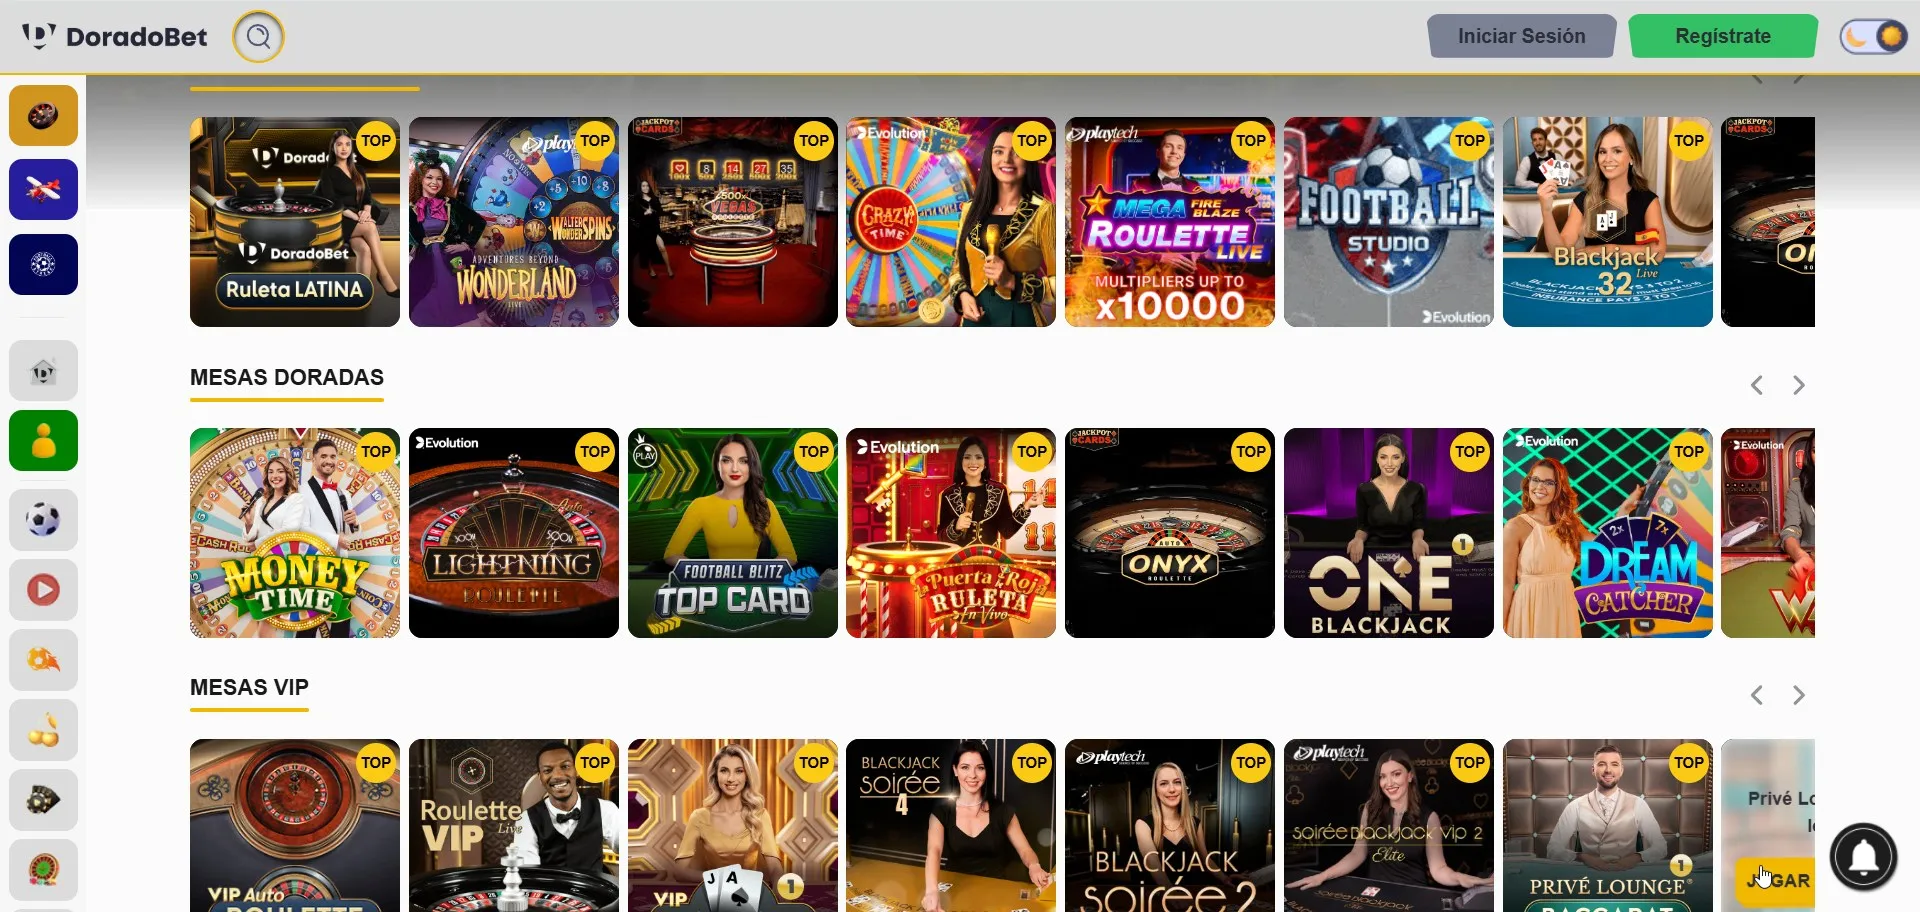Open the soccer ball sports icon
Viewport: 1920px width, 912px height.
coord(43,520)
